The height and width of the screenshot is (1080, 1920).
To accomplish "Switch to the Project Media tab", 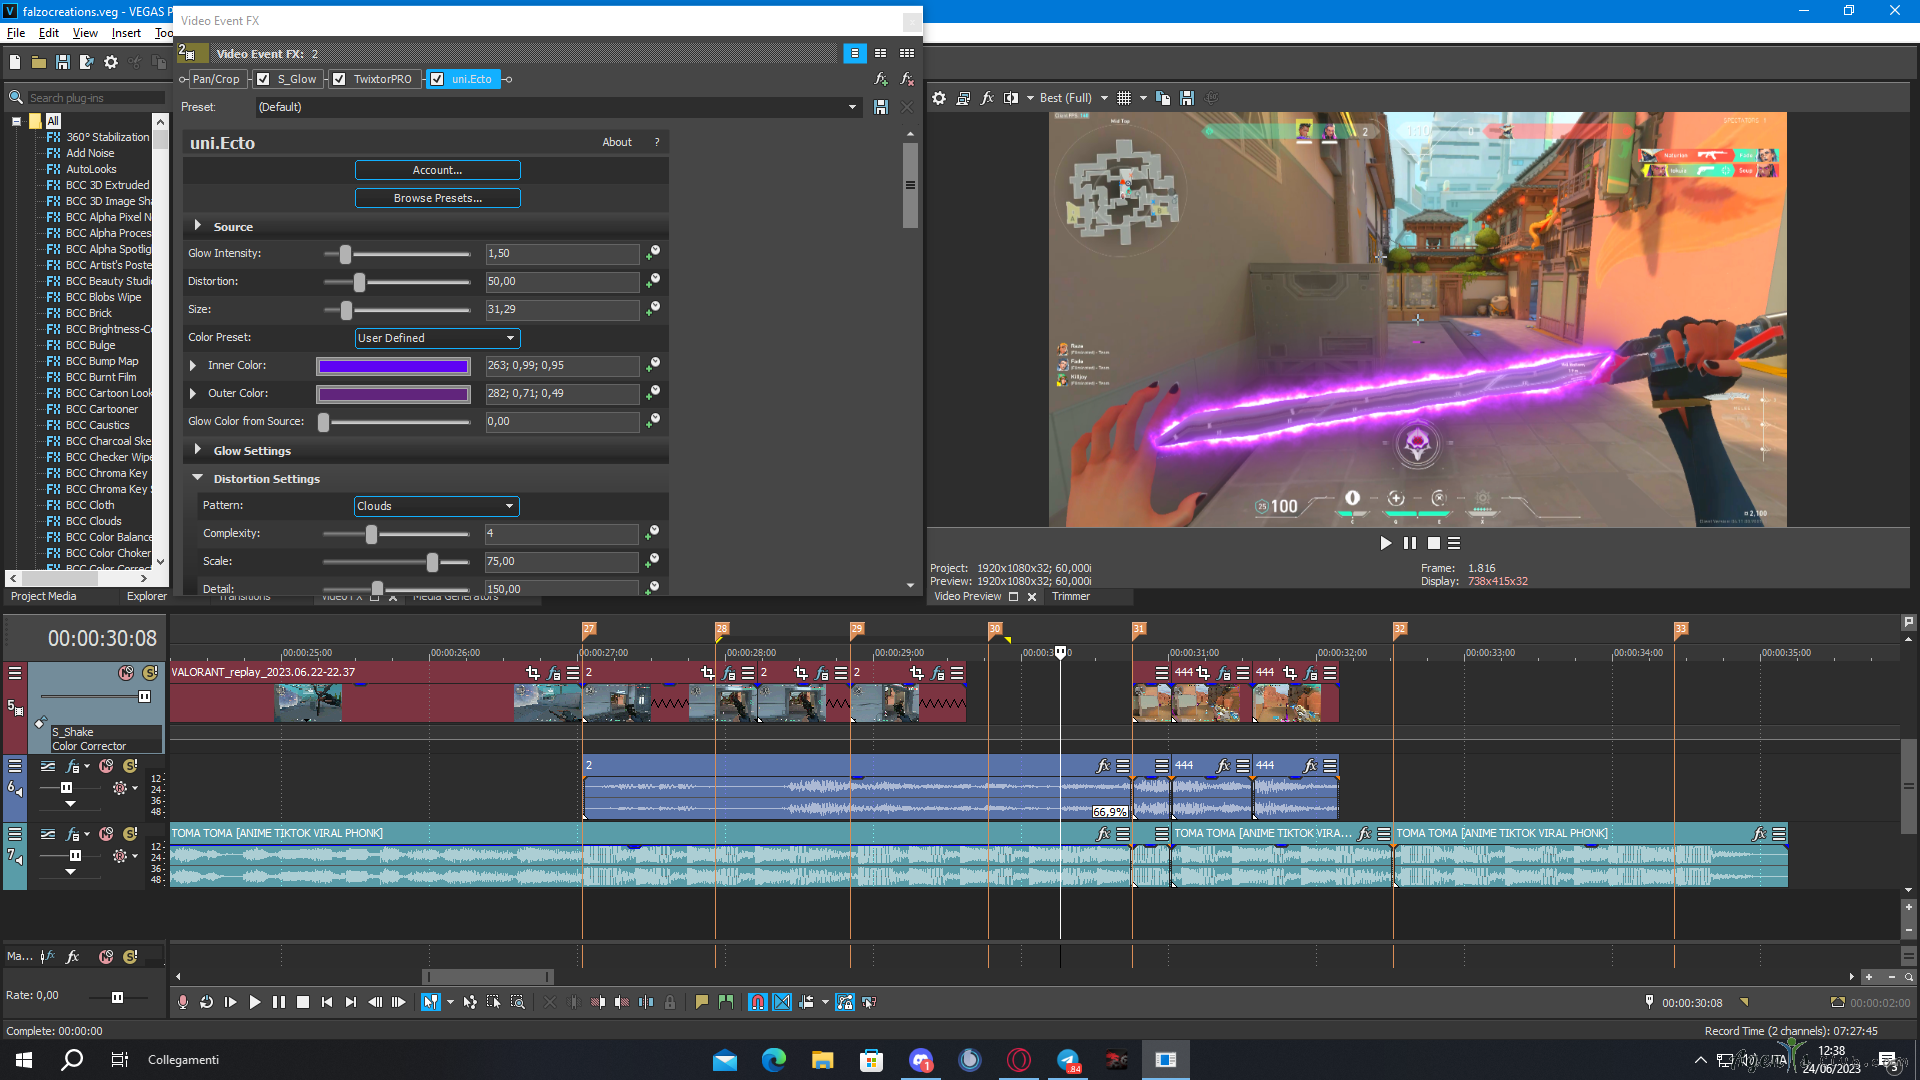I will (43, 596).
